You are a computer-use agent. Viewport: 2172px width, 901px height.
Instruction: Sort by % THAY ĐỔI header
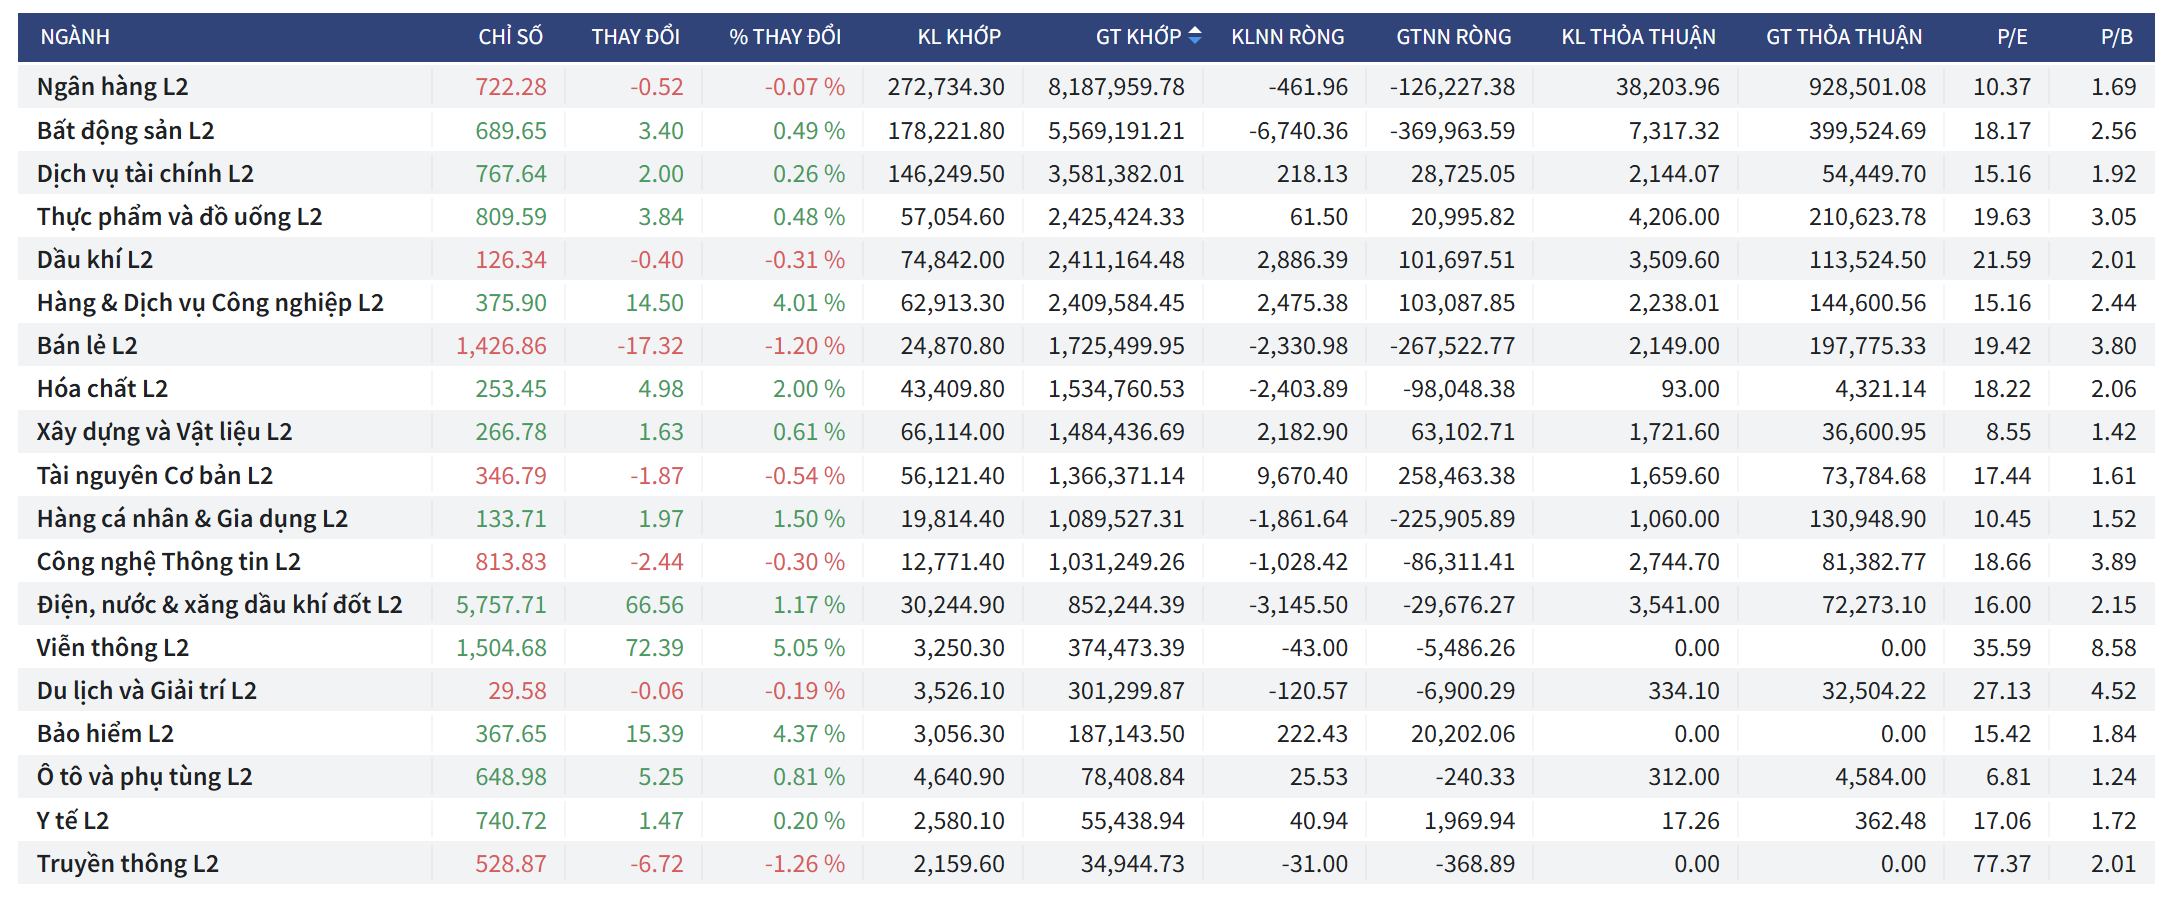tap(785, 37)
